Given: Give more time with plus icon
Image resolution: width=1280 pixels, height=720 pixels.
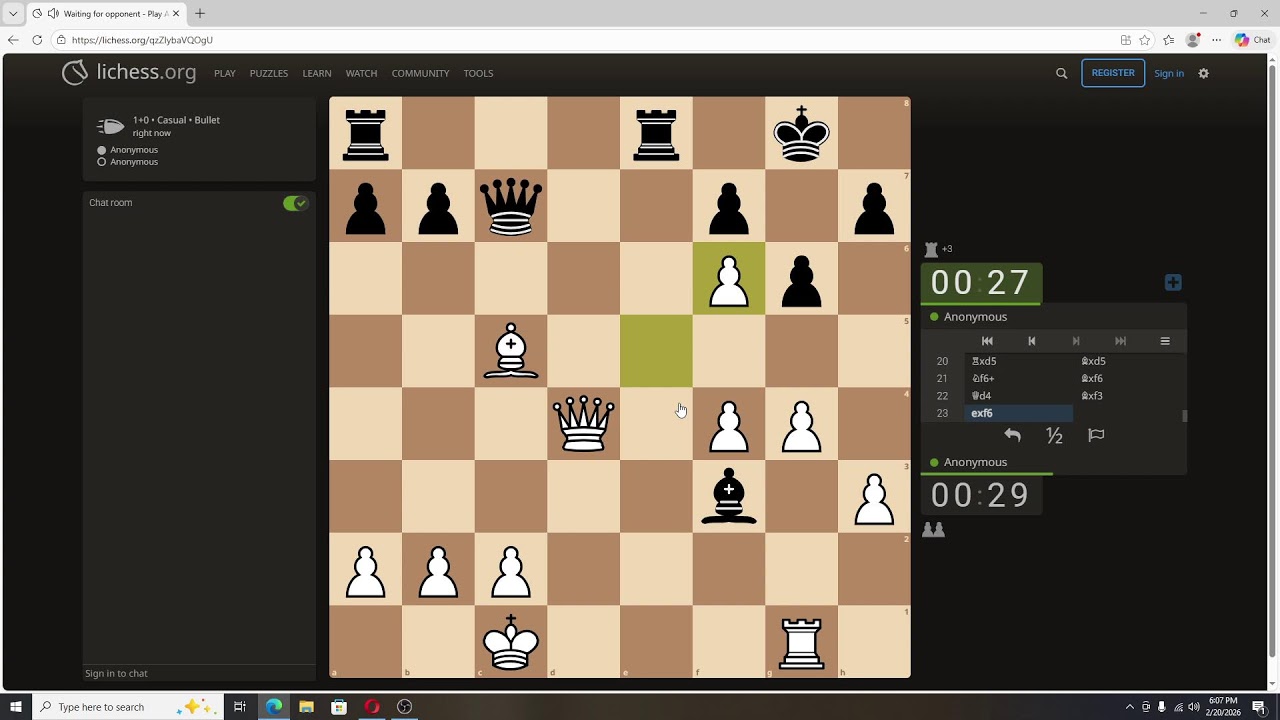Looking at the screenshot, I should coord(1173,283).
